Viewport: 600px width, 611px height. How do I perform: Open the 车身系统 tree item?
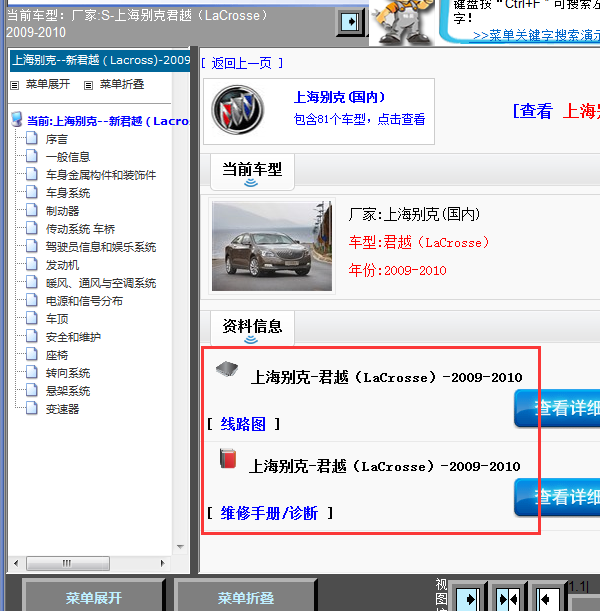pos(68,193)
